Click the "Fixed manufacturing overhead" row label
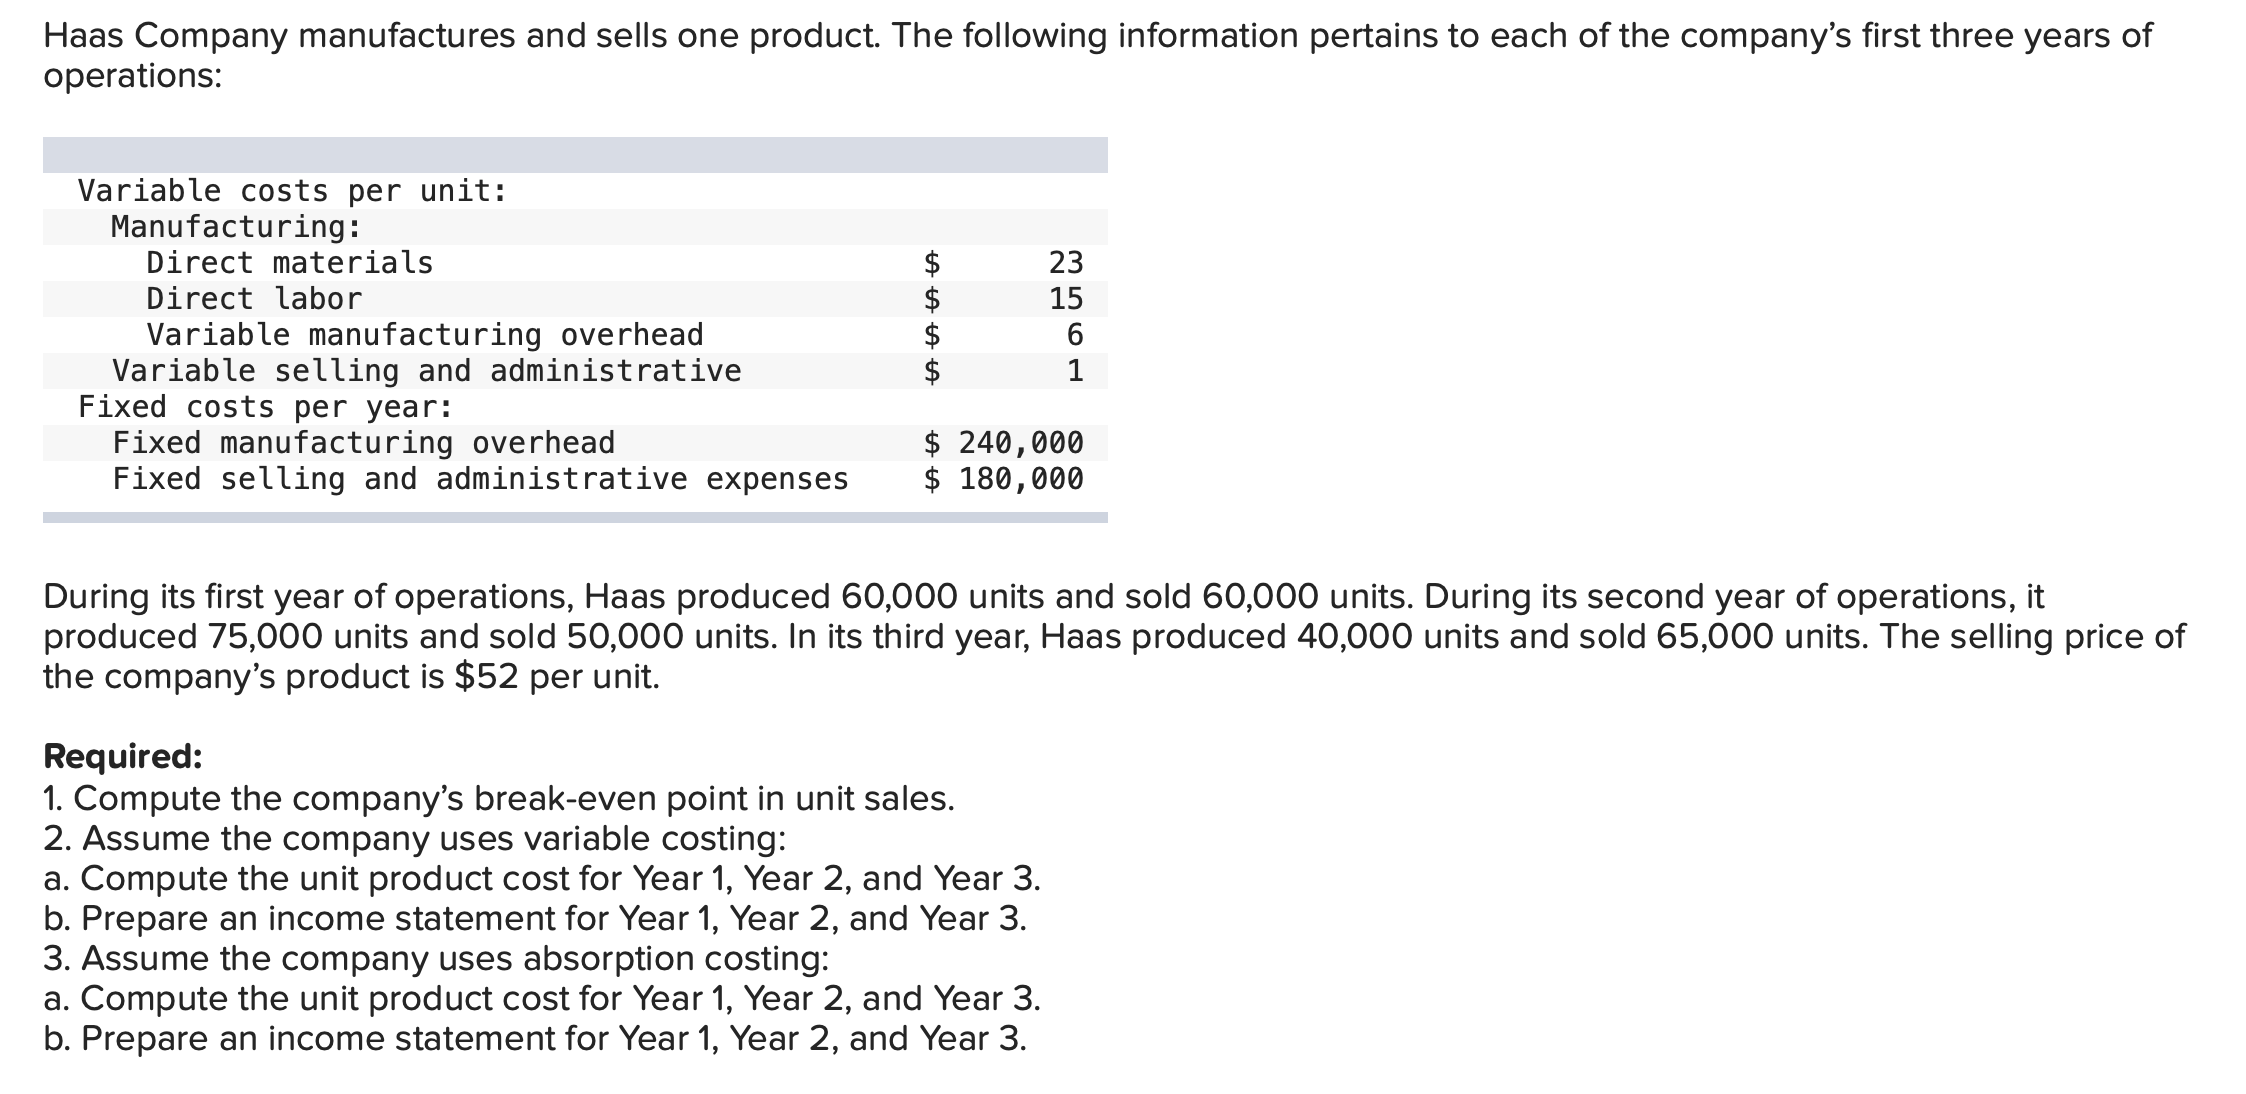Viewport: 2246px width, 1094px height. point(364,443)
